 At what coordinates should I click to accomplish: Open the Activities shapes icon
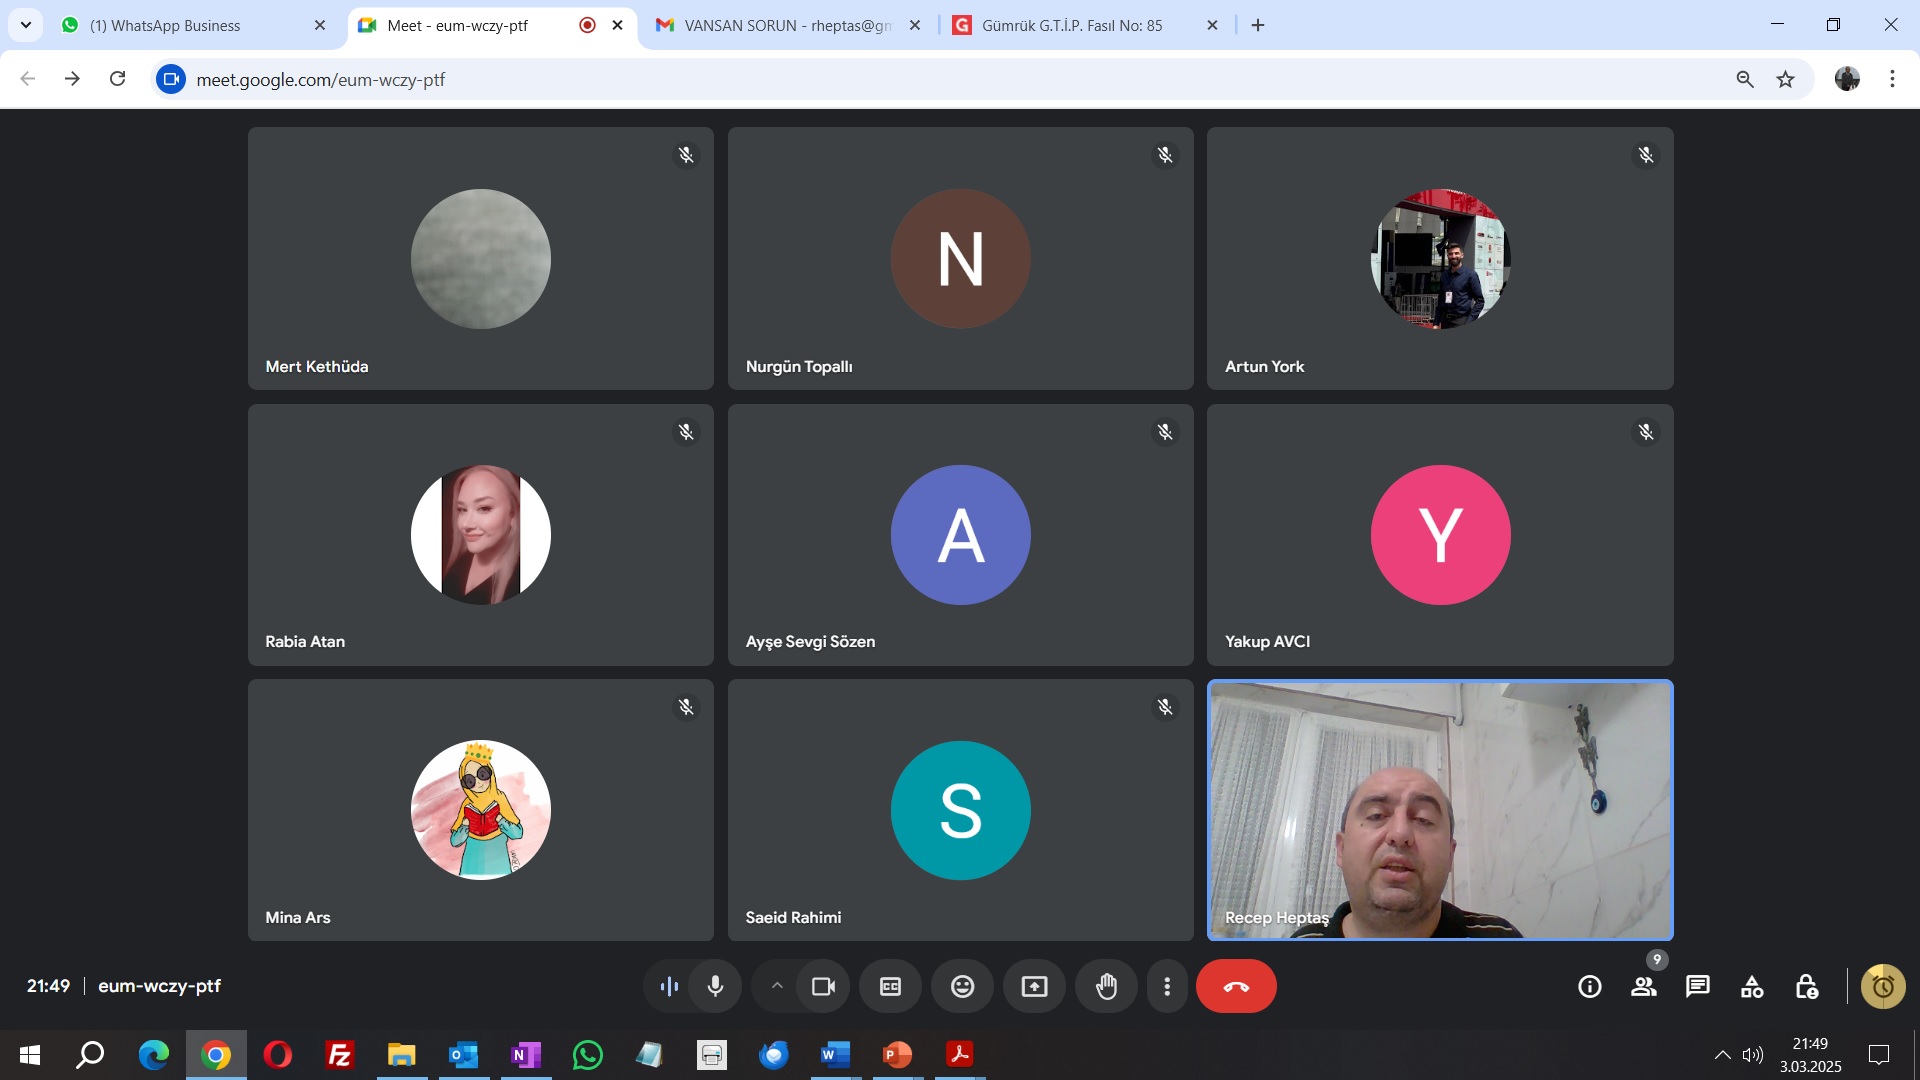click(1752, 987)
